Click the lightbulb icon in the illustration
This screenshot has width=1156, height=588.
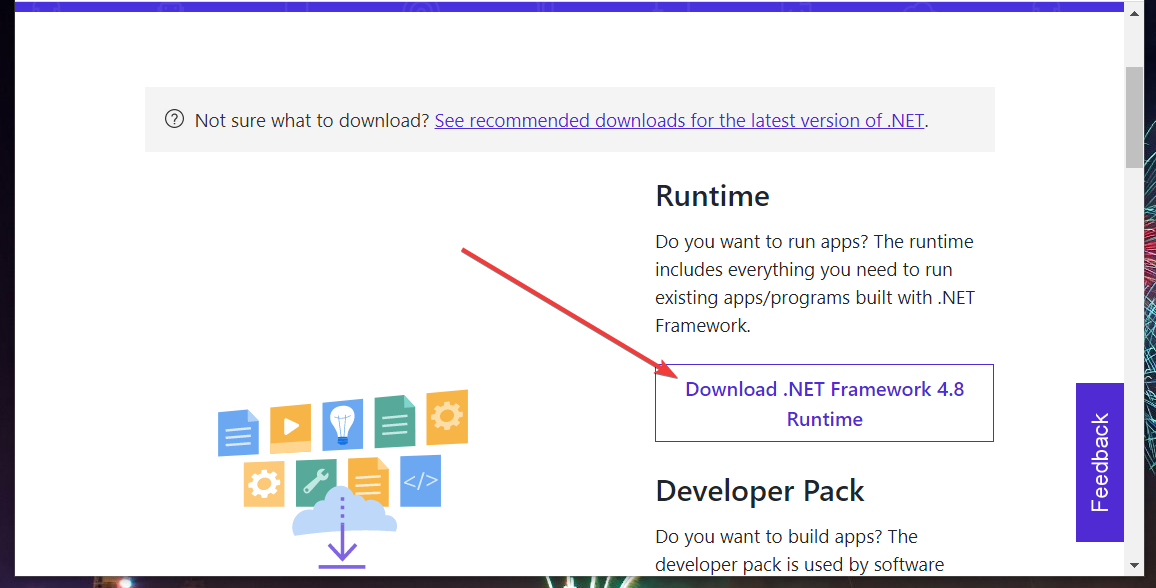(342, 425)
